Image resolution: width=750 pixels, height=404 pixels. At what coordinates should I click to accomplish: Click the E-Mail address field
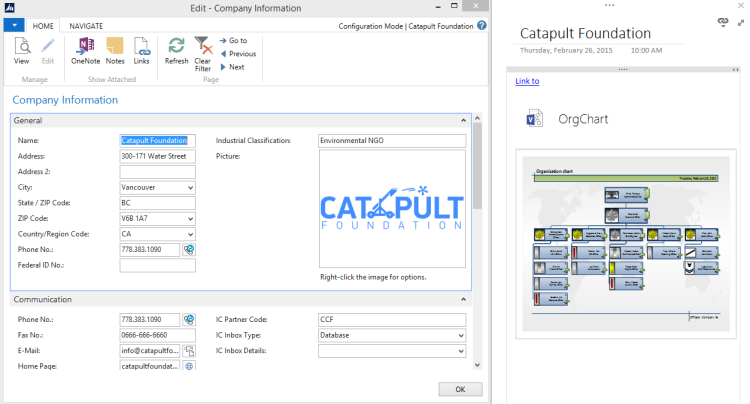[x=150, y=351]
